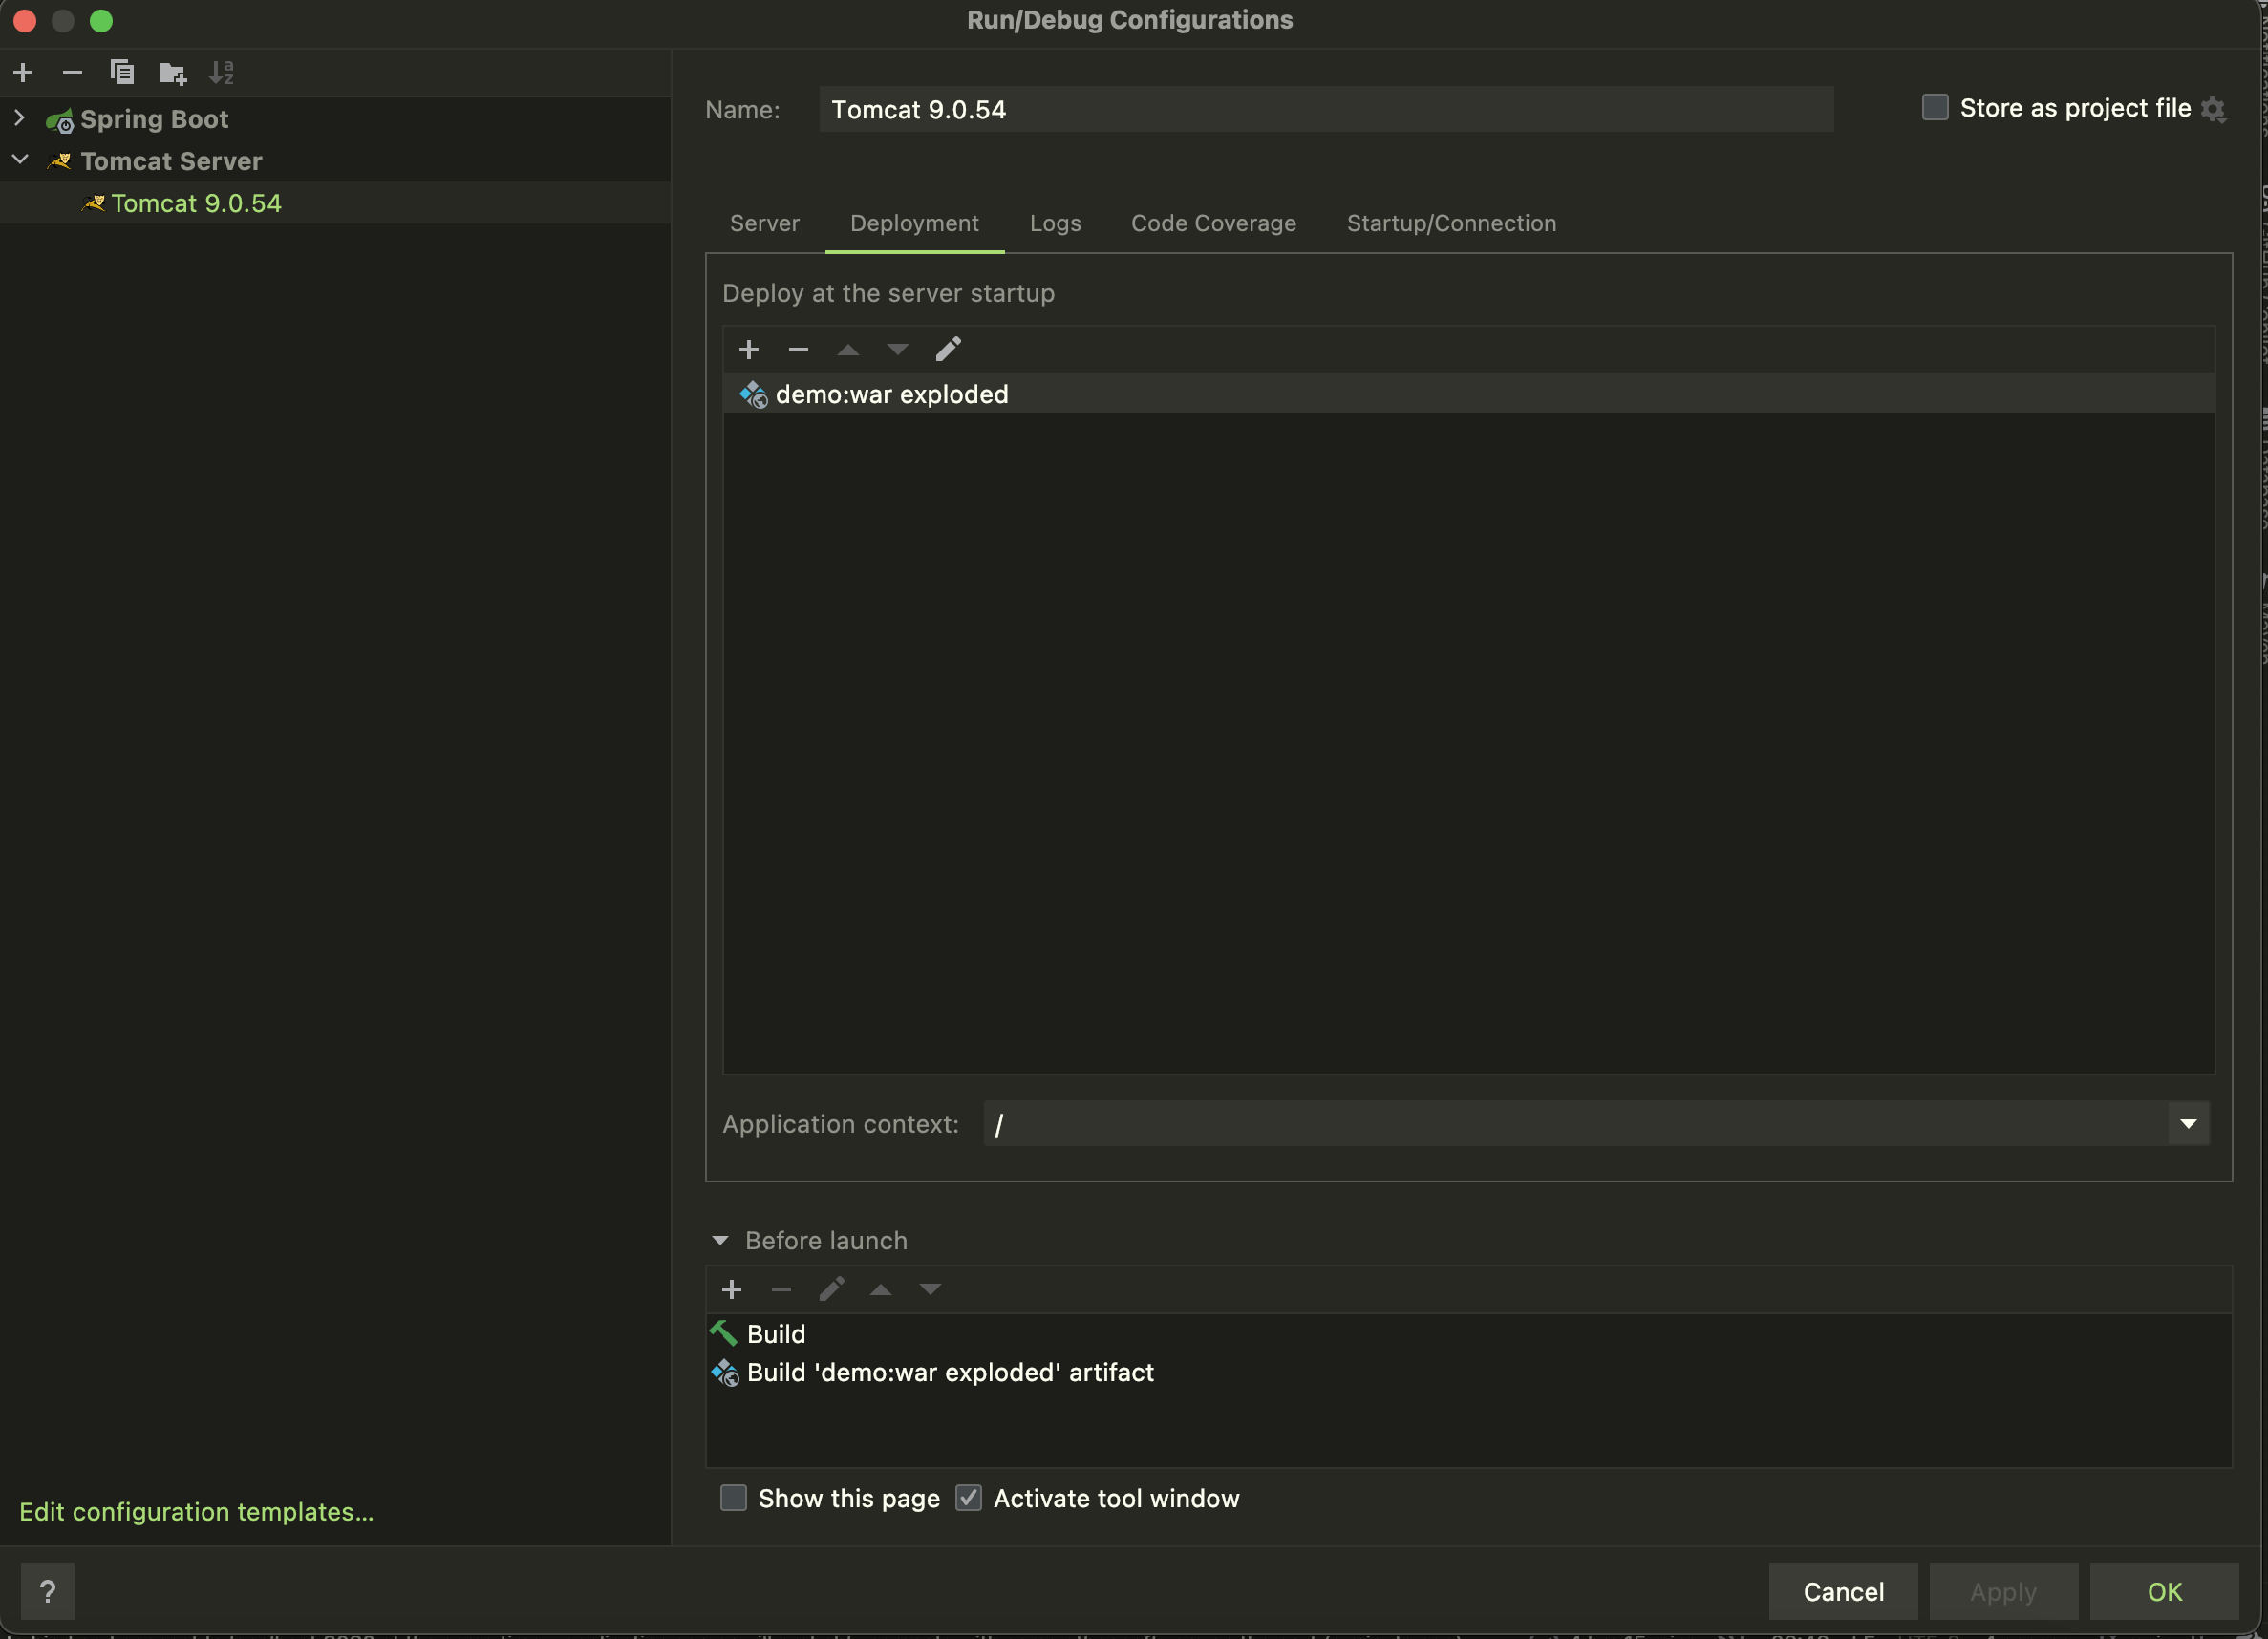Create new folder for configurations

click(173, 72)
